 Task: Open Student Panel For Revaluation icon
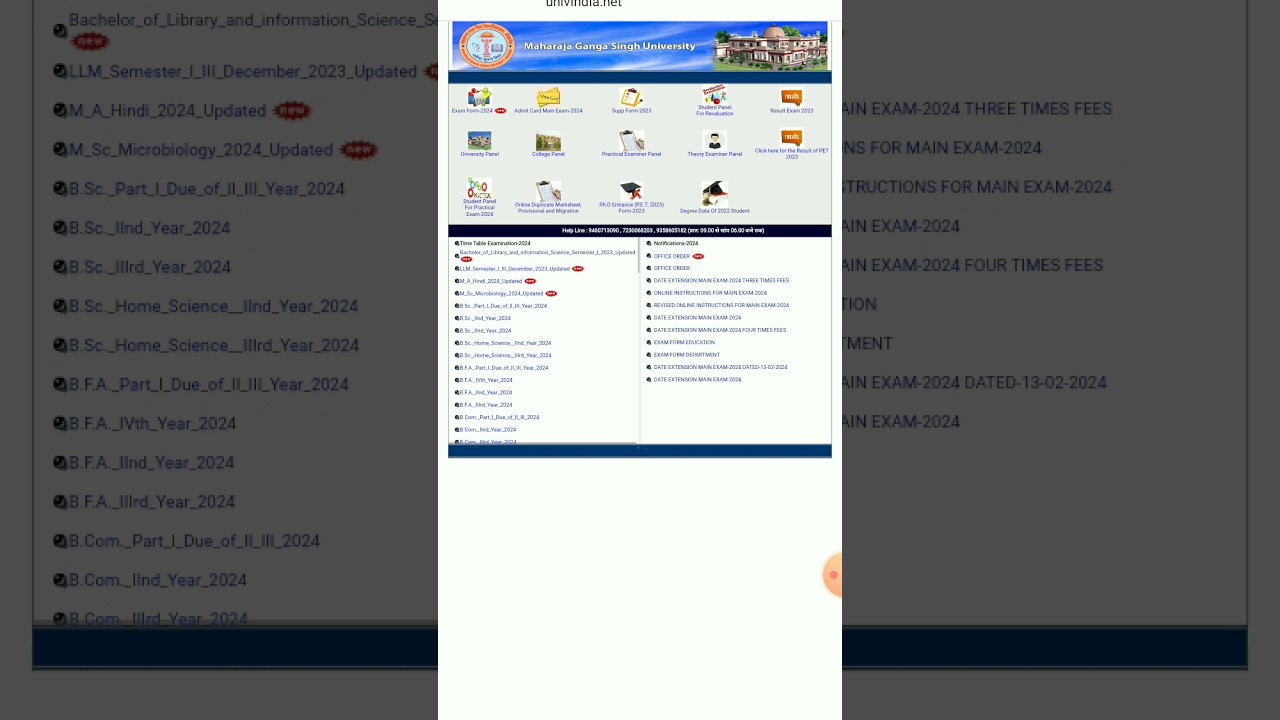pos(715,94)
